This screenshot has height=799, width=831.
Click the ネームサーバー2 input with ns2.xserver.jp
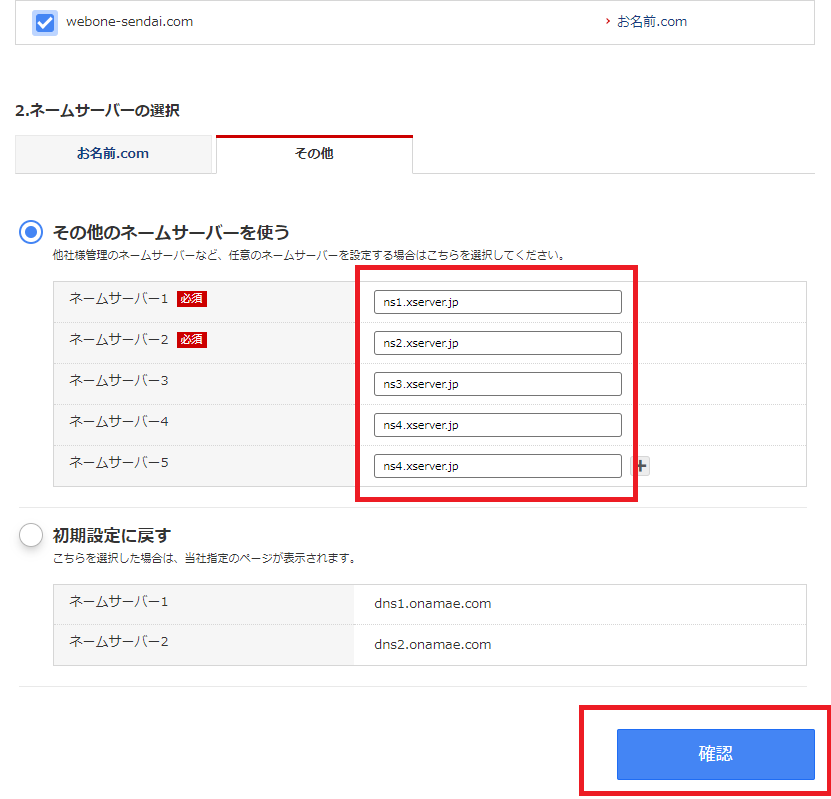pyautogui.click(x=497, y=343)
